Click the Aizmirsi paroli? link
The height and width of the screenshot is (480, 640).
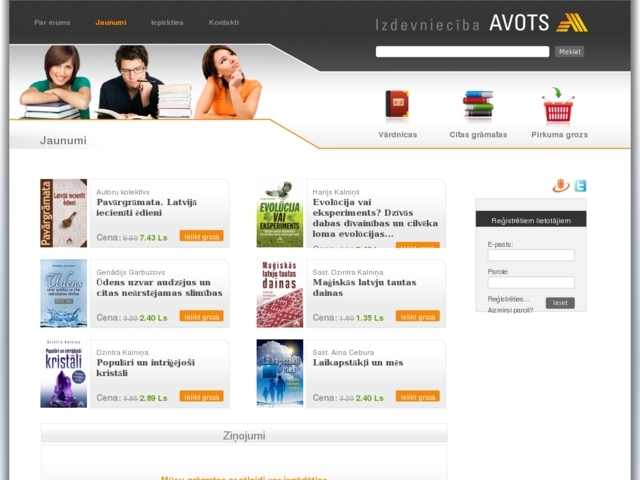pyautogui.click(x=510, y=310)
